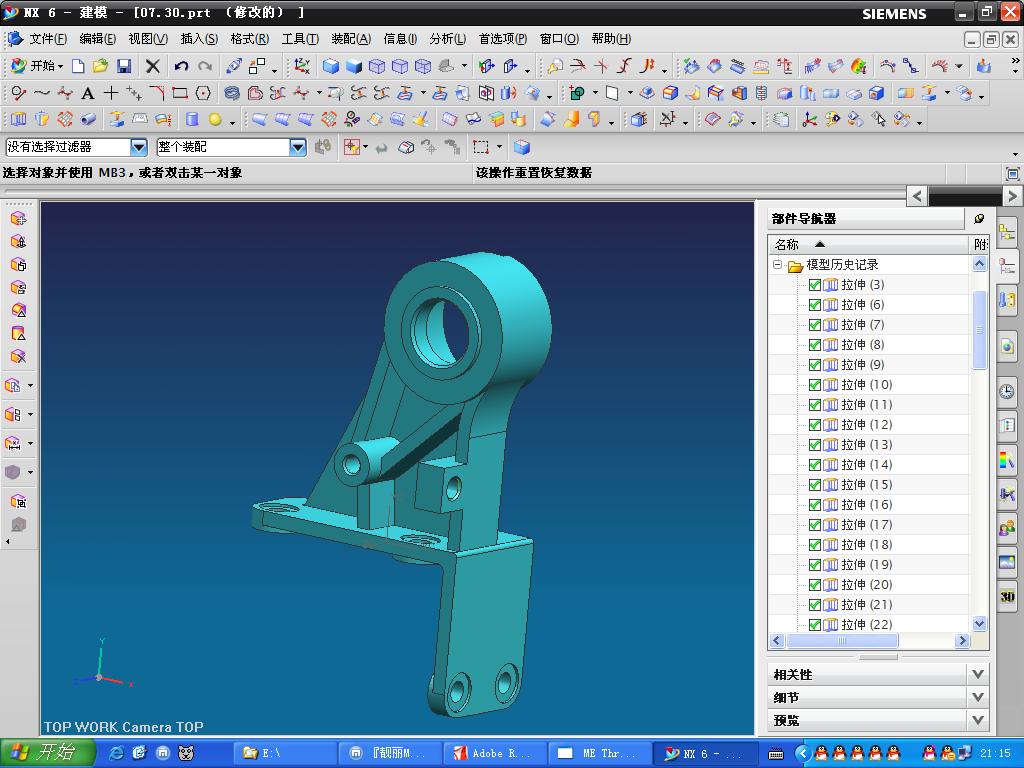Collapse the 模型历史记录 tree node
This screenshot has height=768, width=1024.
(x=777, y=265)
